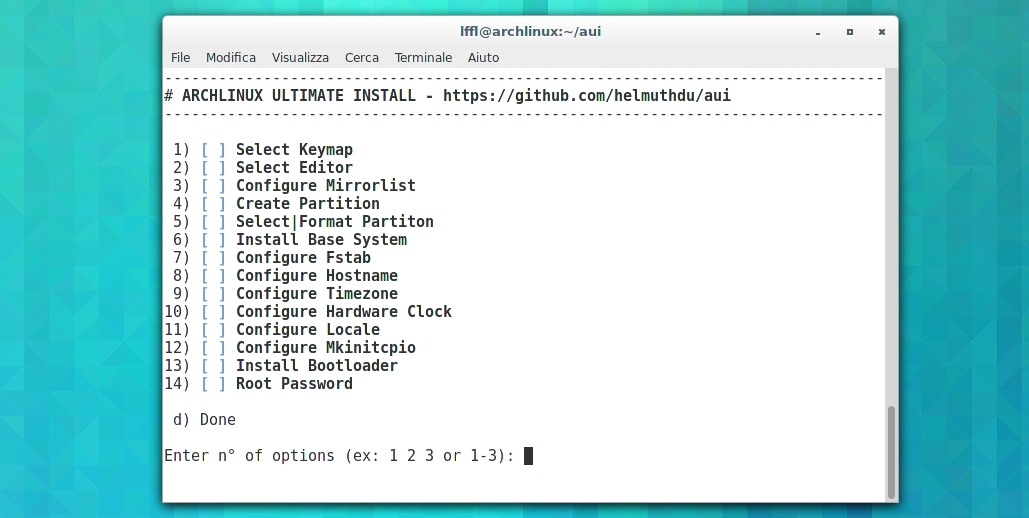Open the File menu

[180, 58]
